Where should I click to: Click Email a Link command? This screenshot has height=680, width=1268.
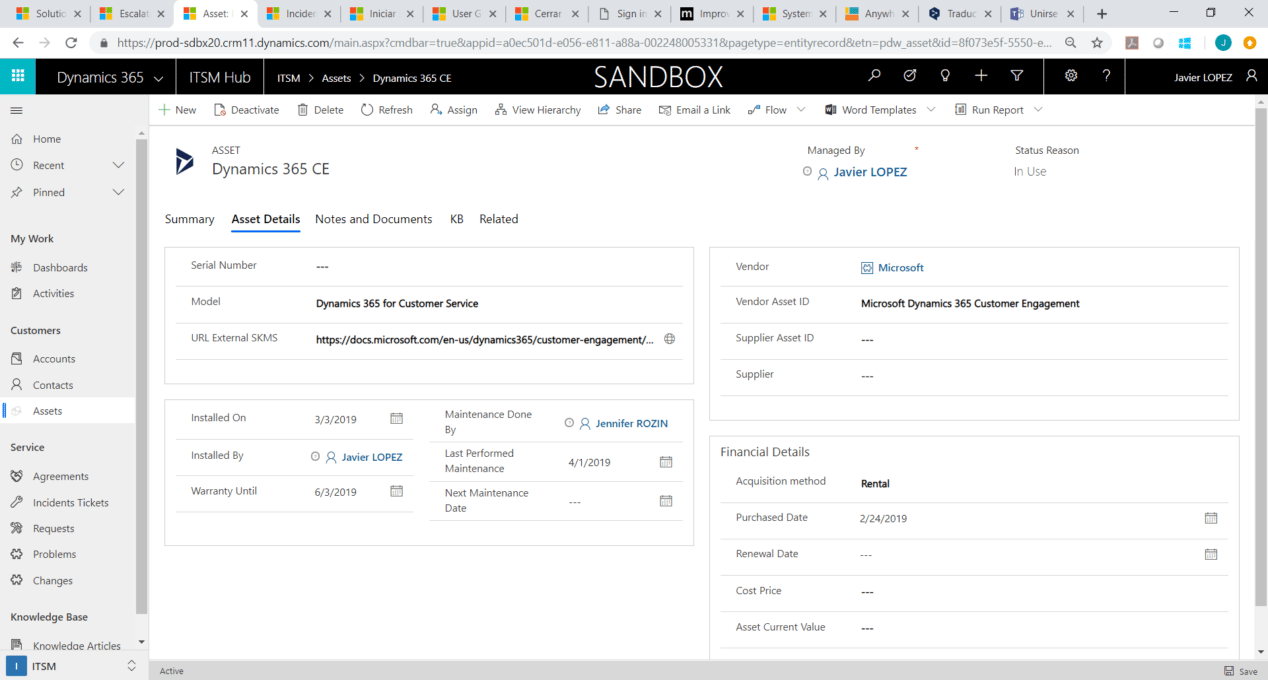pyautogui.click(x=695, y=110)
